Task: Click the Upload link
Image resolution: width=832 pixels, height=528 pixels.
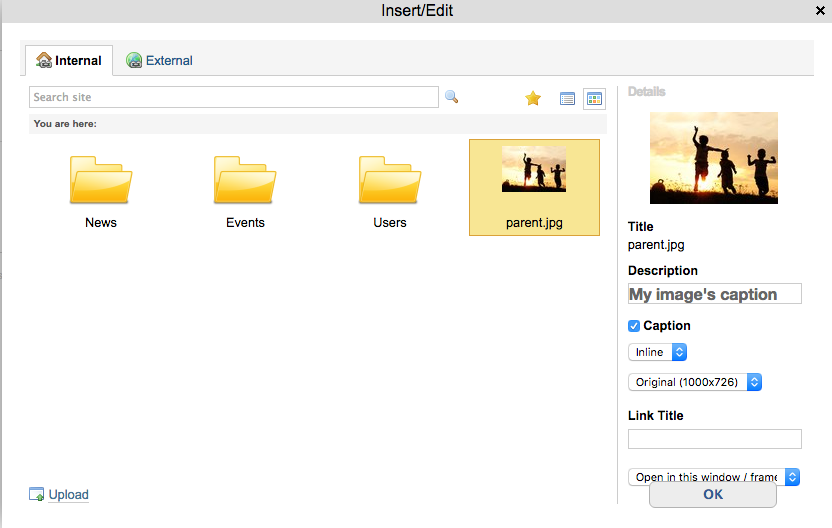Action: (x=68, y=494)
